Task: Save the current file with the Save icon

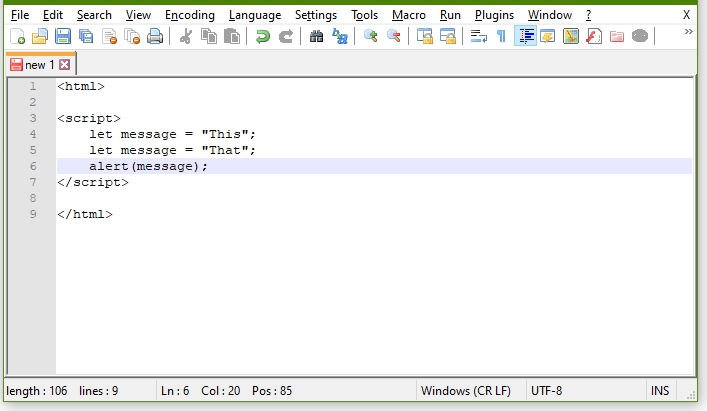Action: coord(63,36)
